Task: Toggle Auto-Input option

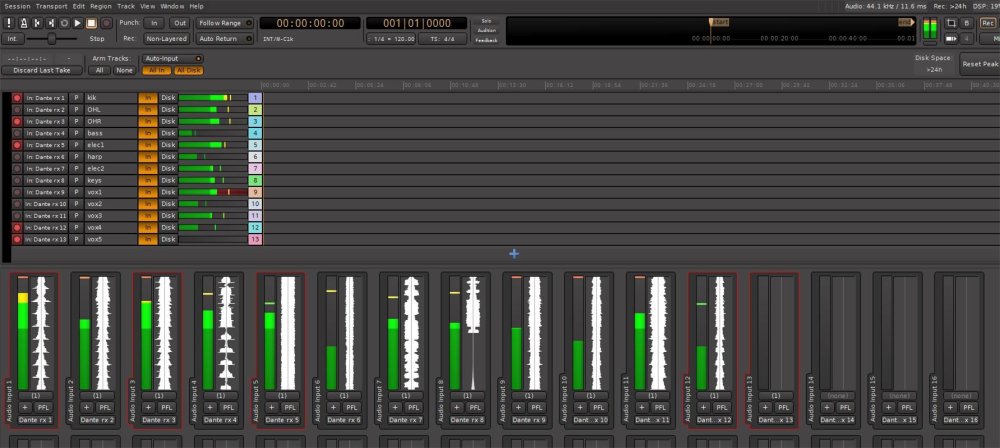Action: tap(173, 58)
